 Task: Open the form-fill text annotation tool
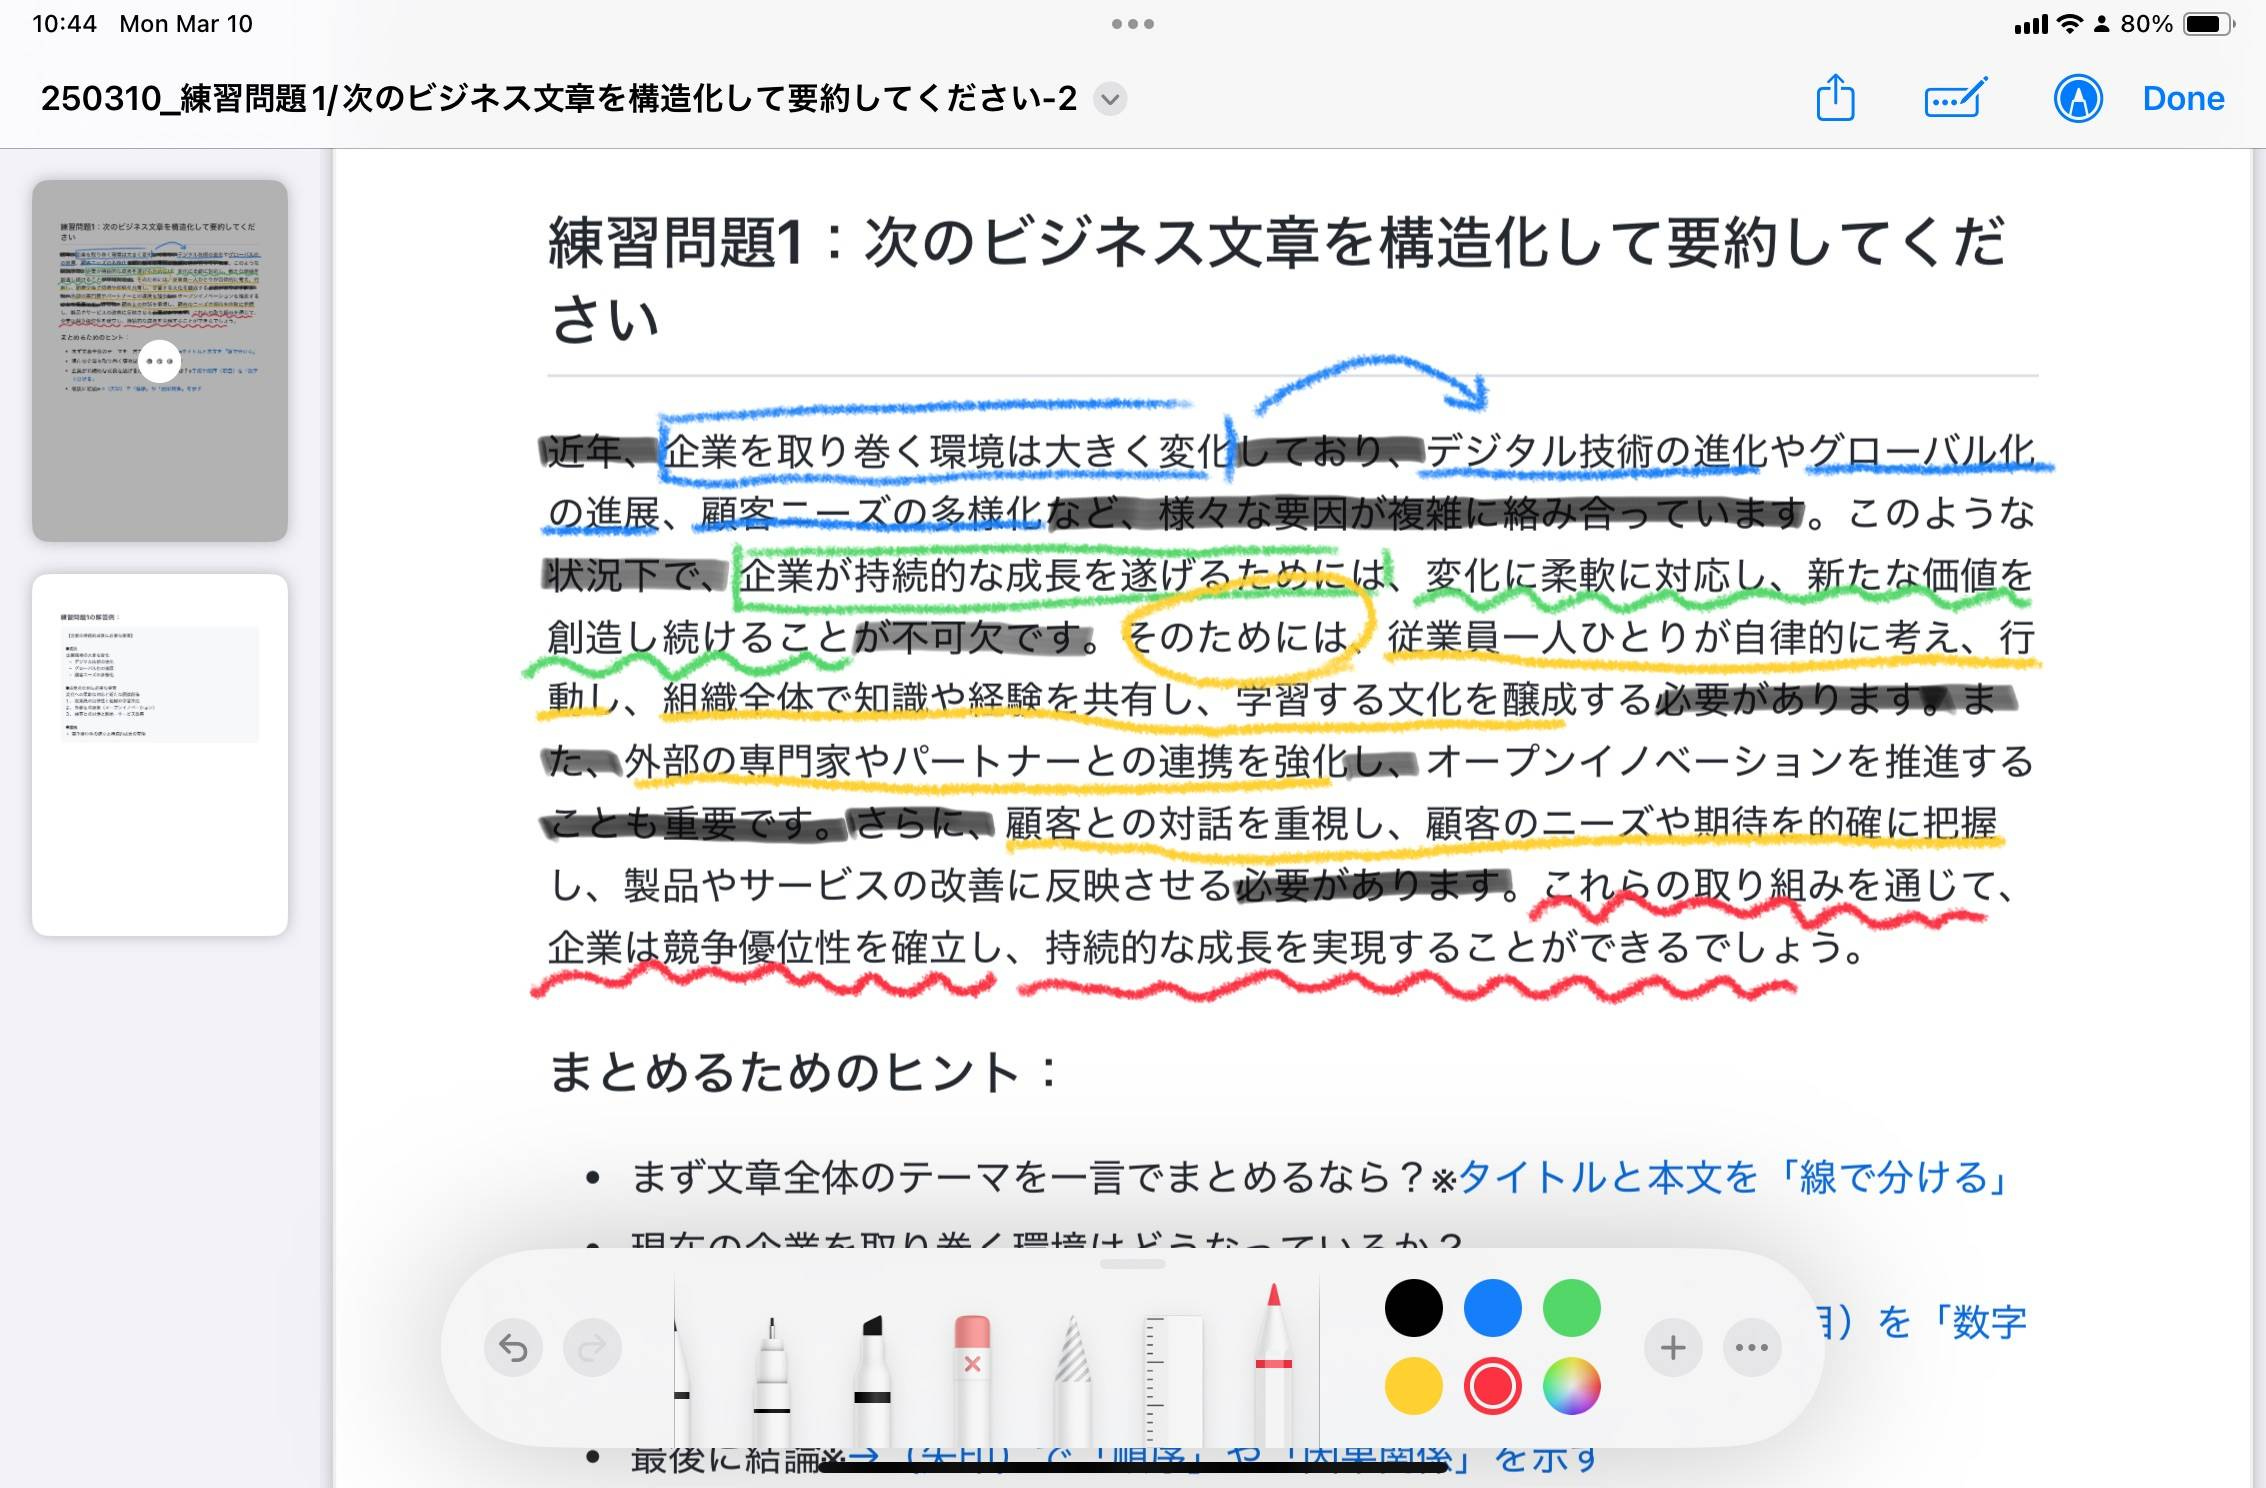[1955, 99]
